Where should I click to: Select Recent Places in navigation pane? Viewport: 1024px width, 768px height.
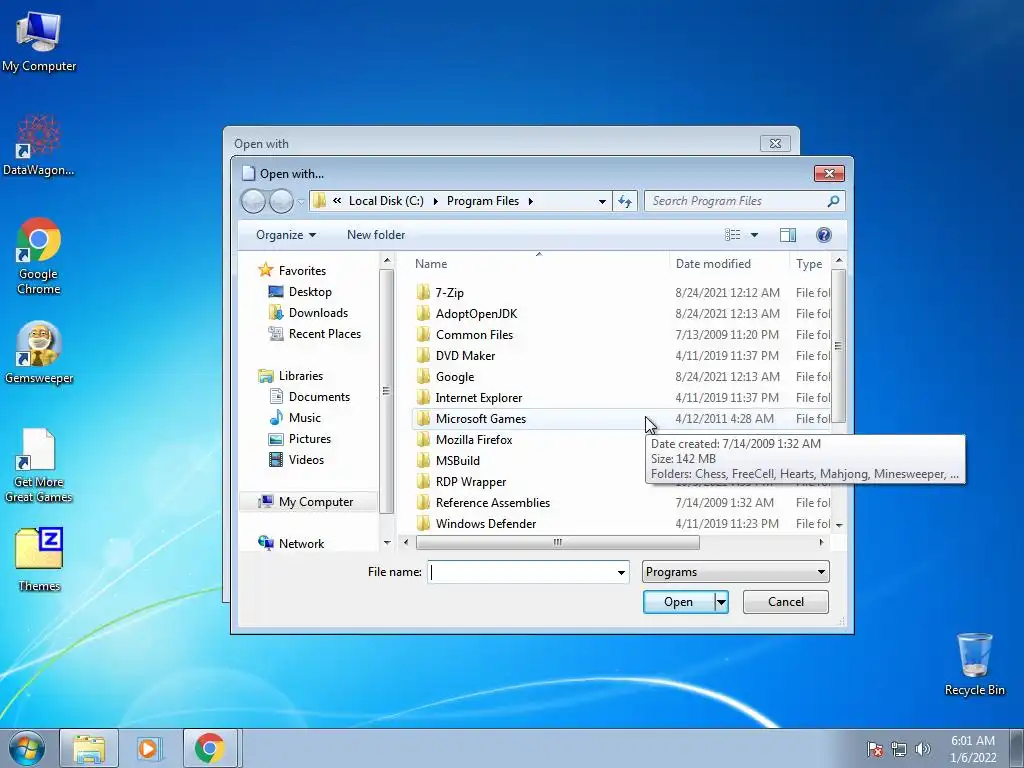pos(315,334)
